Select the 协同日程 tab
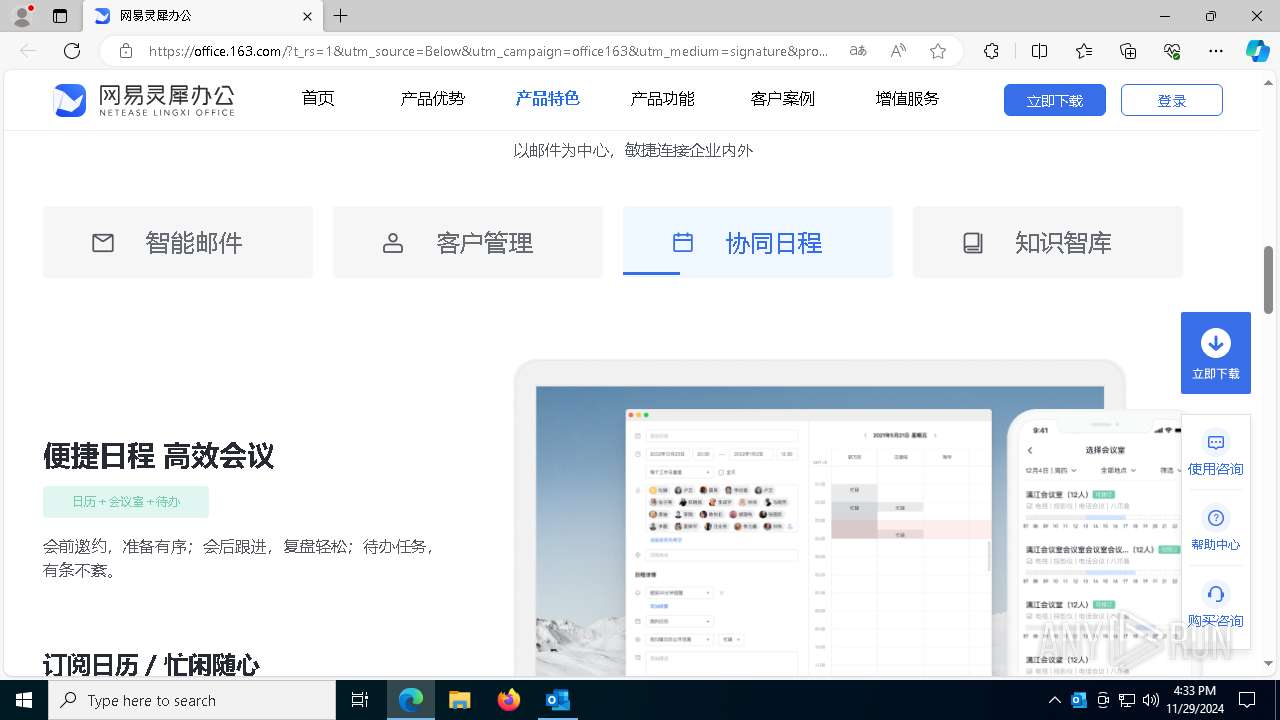The height and width of the screenshot is (720, 1280). (x=758, y=242)
